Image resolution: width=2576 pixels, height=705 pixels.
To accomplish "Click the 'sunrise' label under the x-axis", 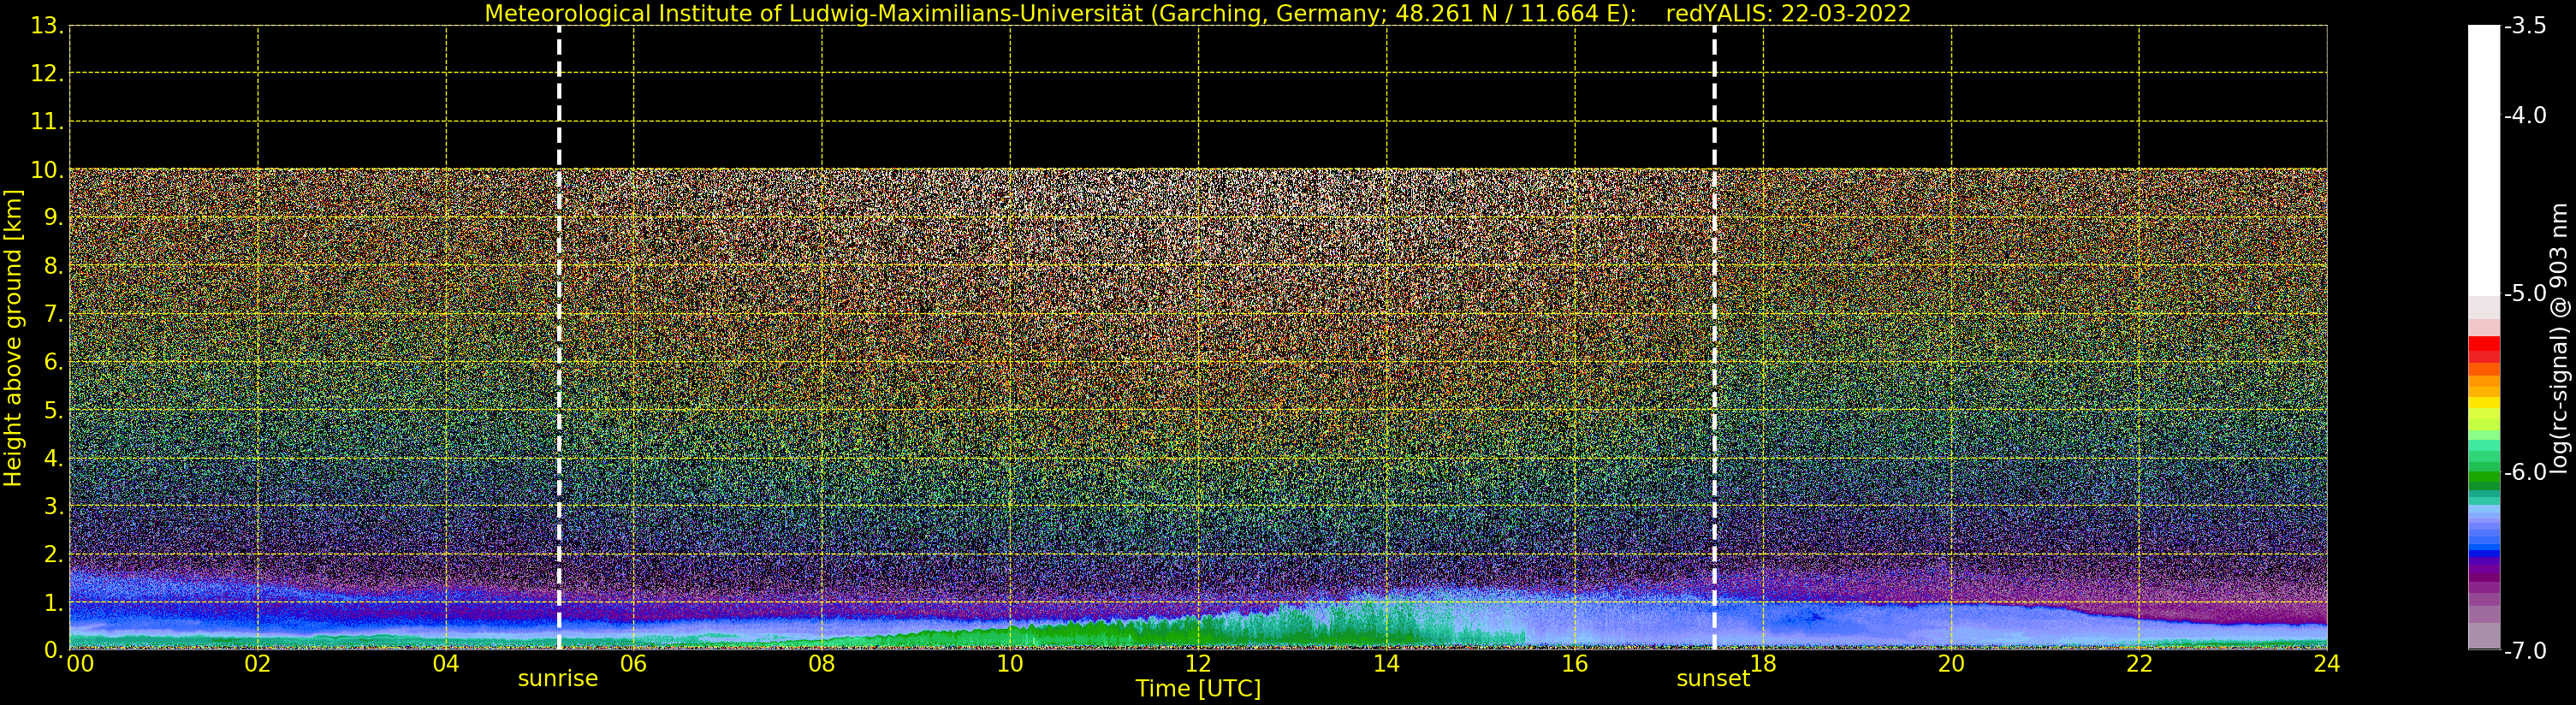I will pos(558,679).
